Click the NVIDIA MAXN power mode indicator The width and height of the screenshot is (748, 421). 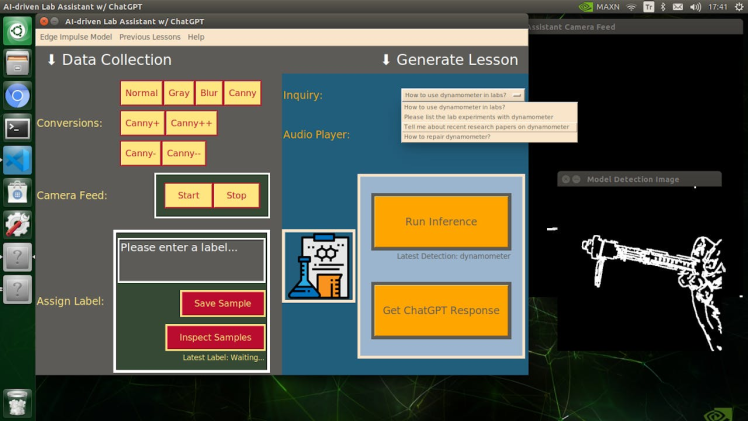tap(599, 7)
